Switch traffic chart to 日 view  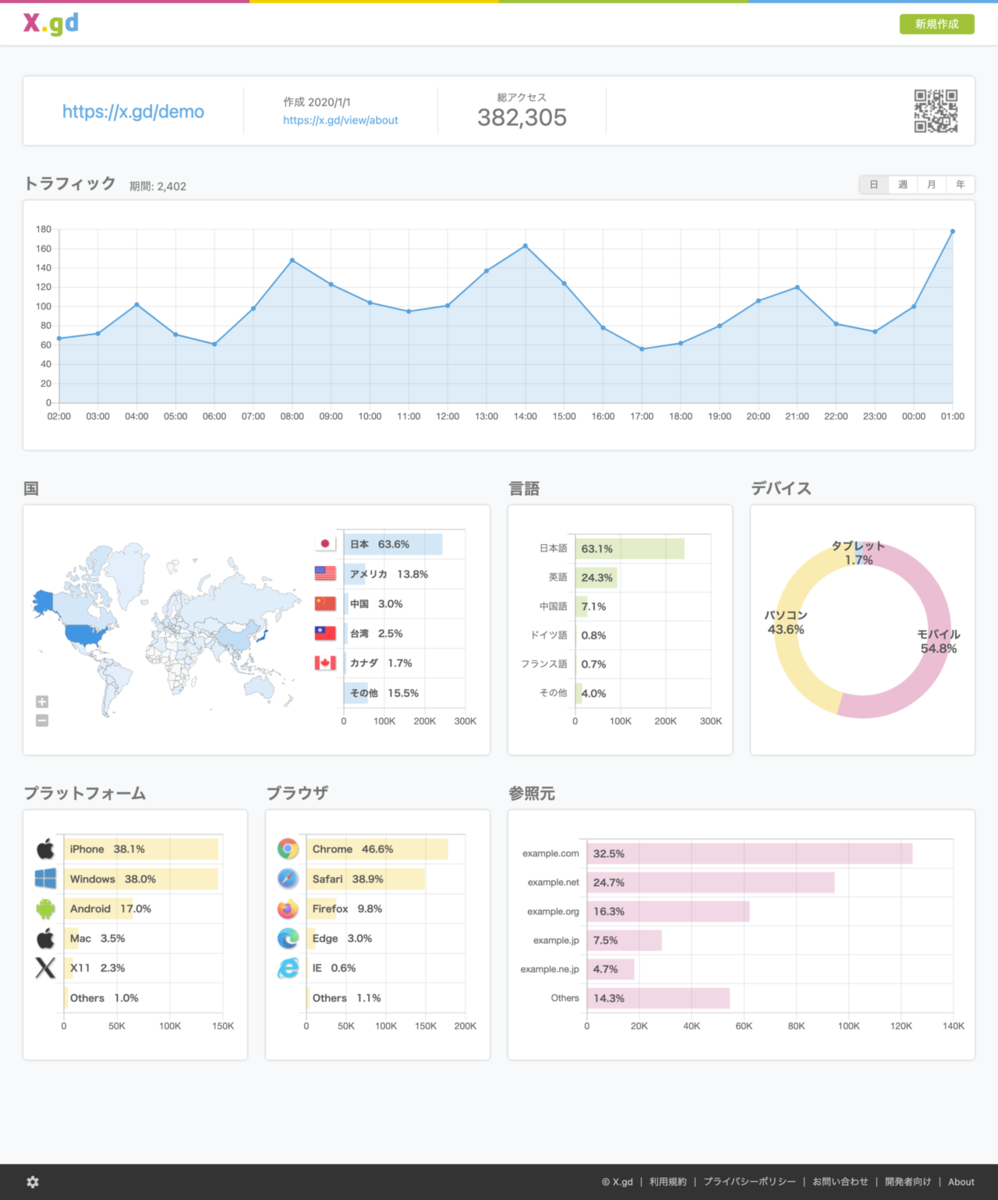pos(874,185)
